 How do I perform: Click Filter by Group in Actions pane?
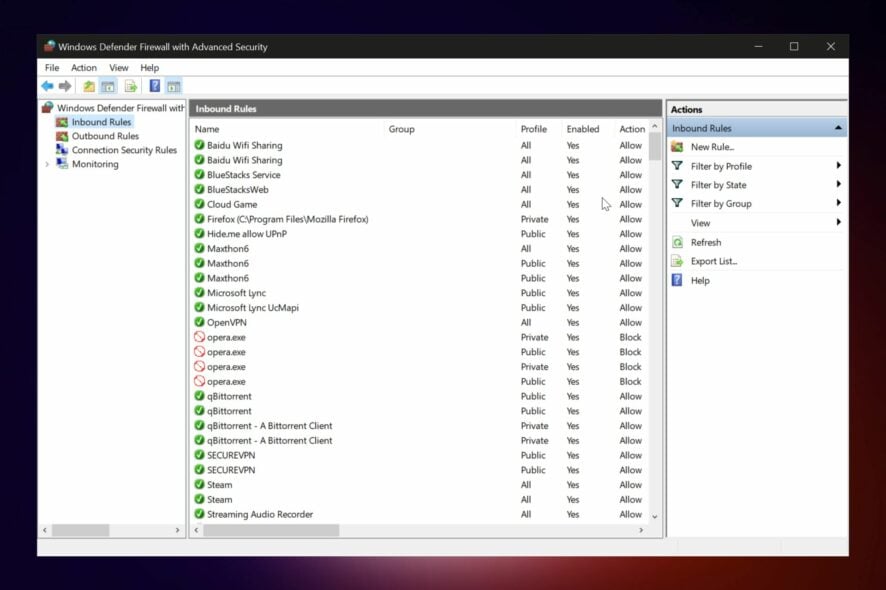pos(725,203)
